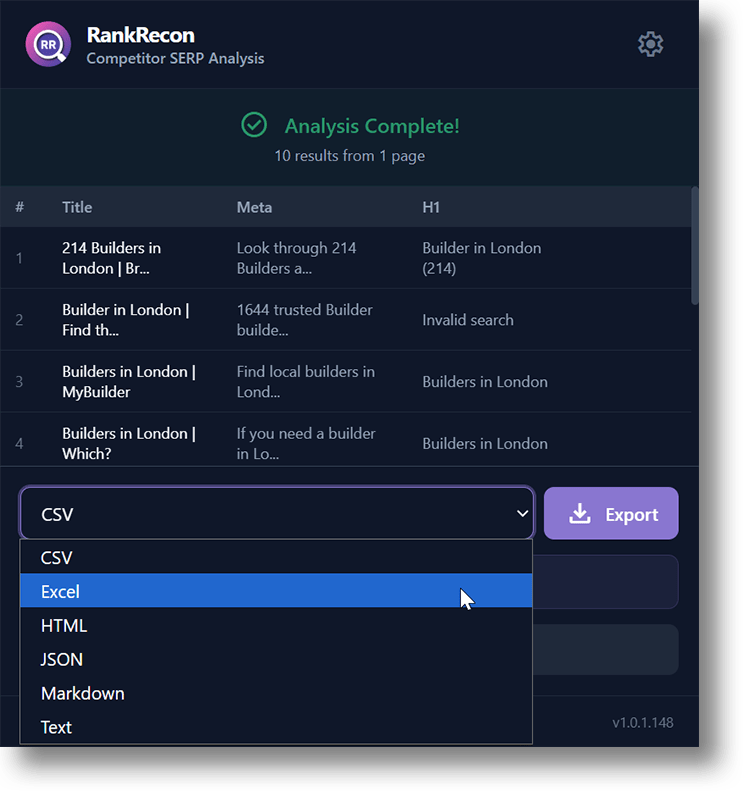Image resolution: width=744 pixels, height=800 pixels.
Task: Open the 'Builders in London | MyBuilder' row
Action: click(x=128, y=382)
